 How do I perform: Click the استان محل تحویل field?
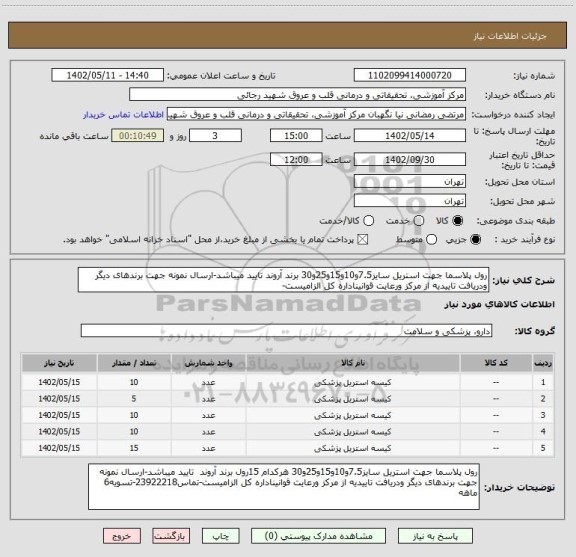point(410,182)
